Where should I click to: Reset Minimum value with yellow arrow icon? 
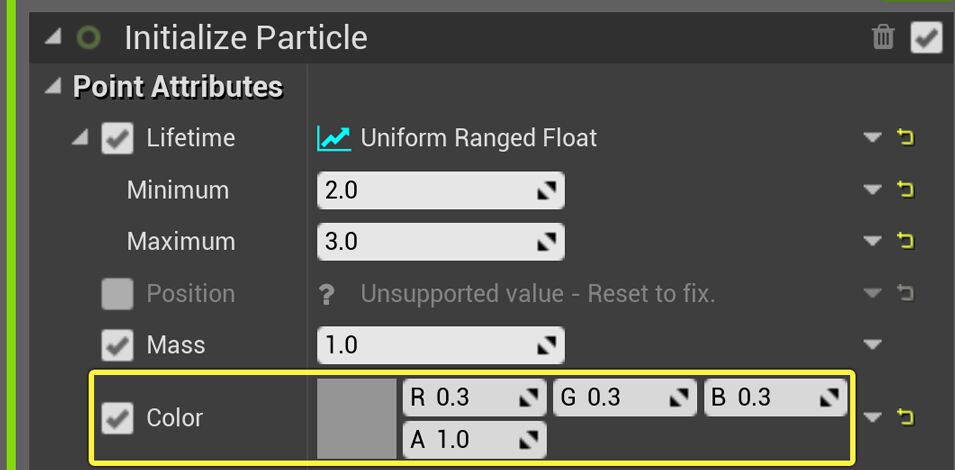[907, 190]
